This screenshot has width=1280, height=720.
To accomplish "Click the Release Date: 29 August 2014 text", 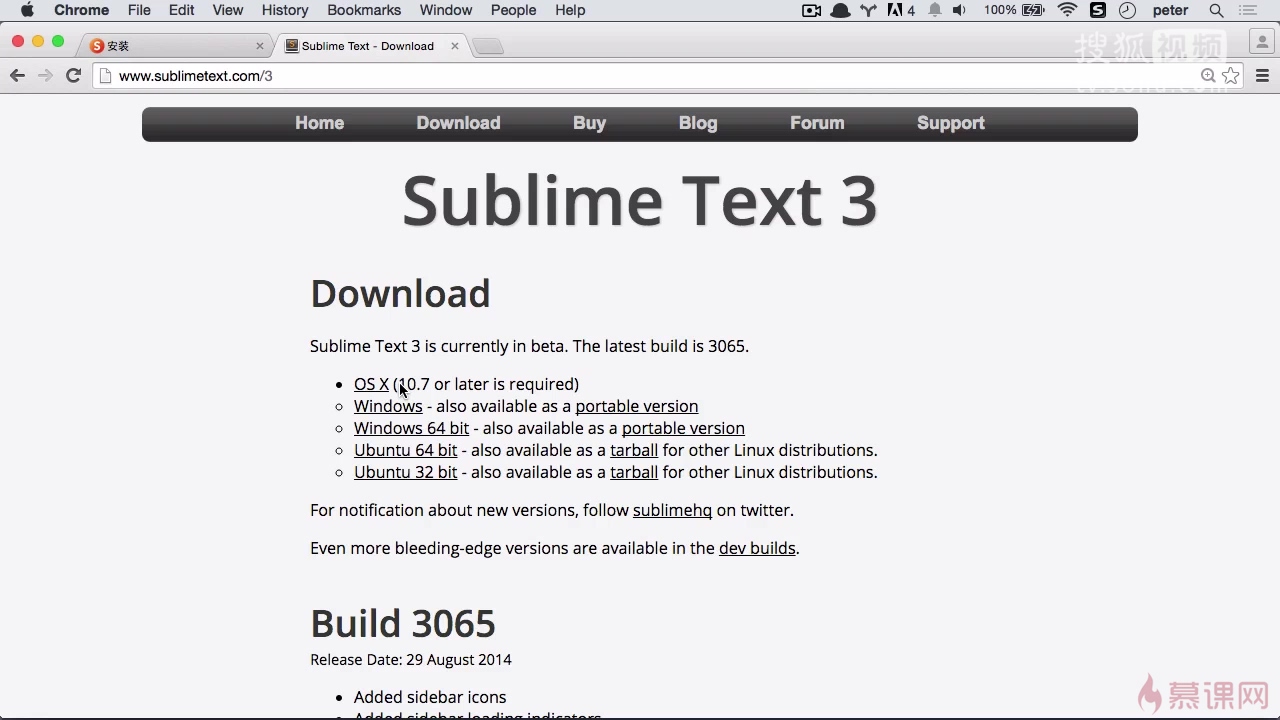I will pyautogui.click(x=411, y=660).
